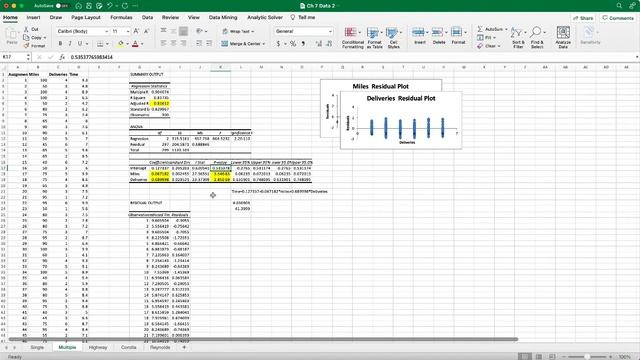Open Conditional Formatting menu
The height and width of the screenshot is (360, 640).
(x=353, y=38)
